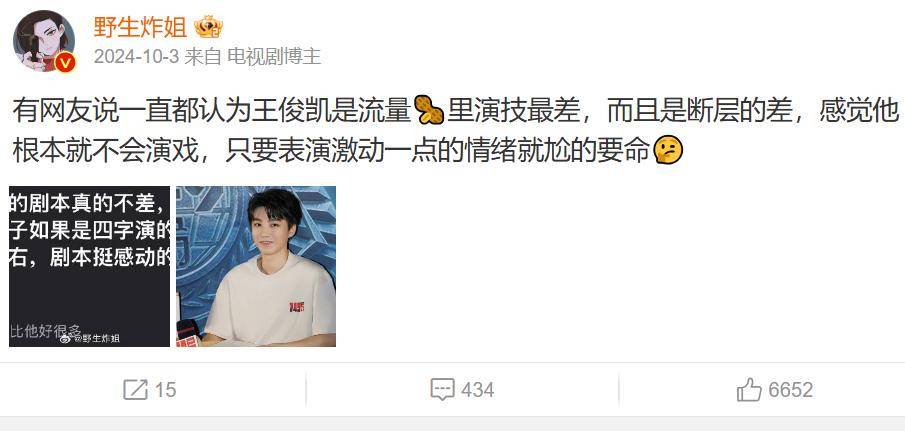Click the peanut emoji in post text
The image size is (905, 431).
coord(429,111)
